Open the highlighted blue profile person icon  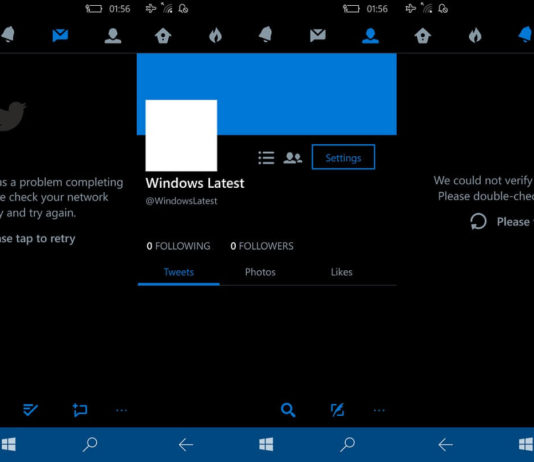pyautogui.click(x=370, y=36)
